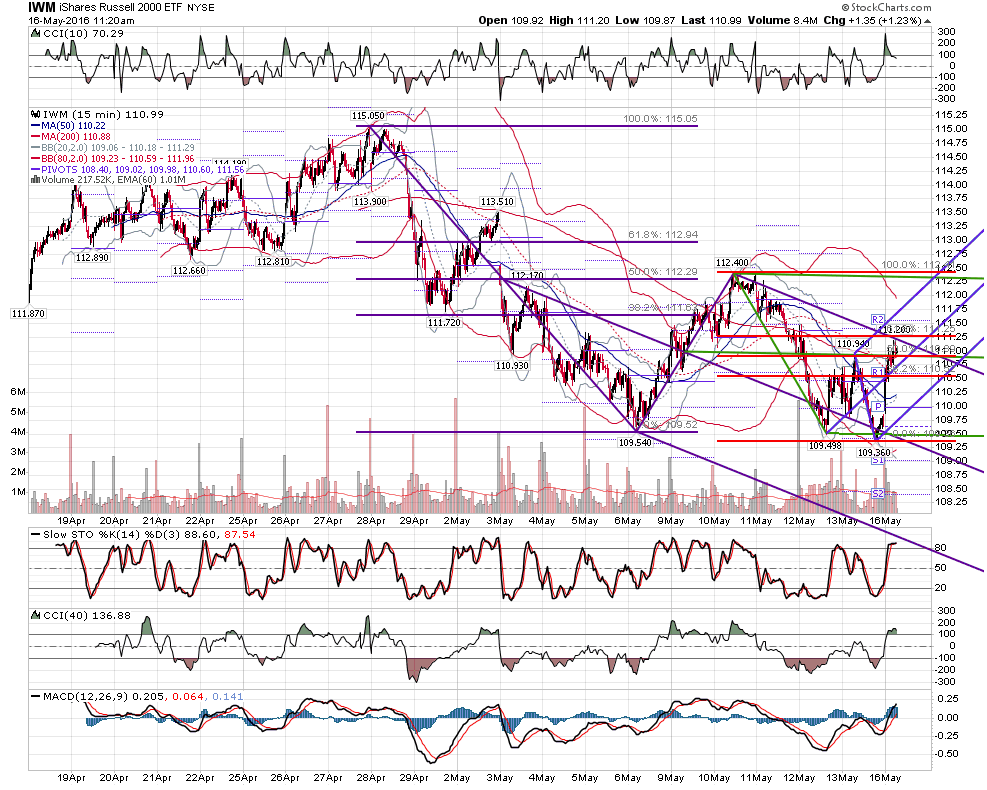Select the Open 109.92 value
The height and width of the screenshot is (790, 987).
coord(510,20)
